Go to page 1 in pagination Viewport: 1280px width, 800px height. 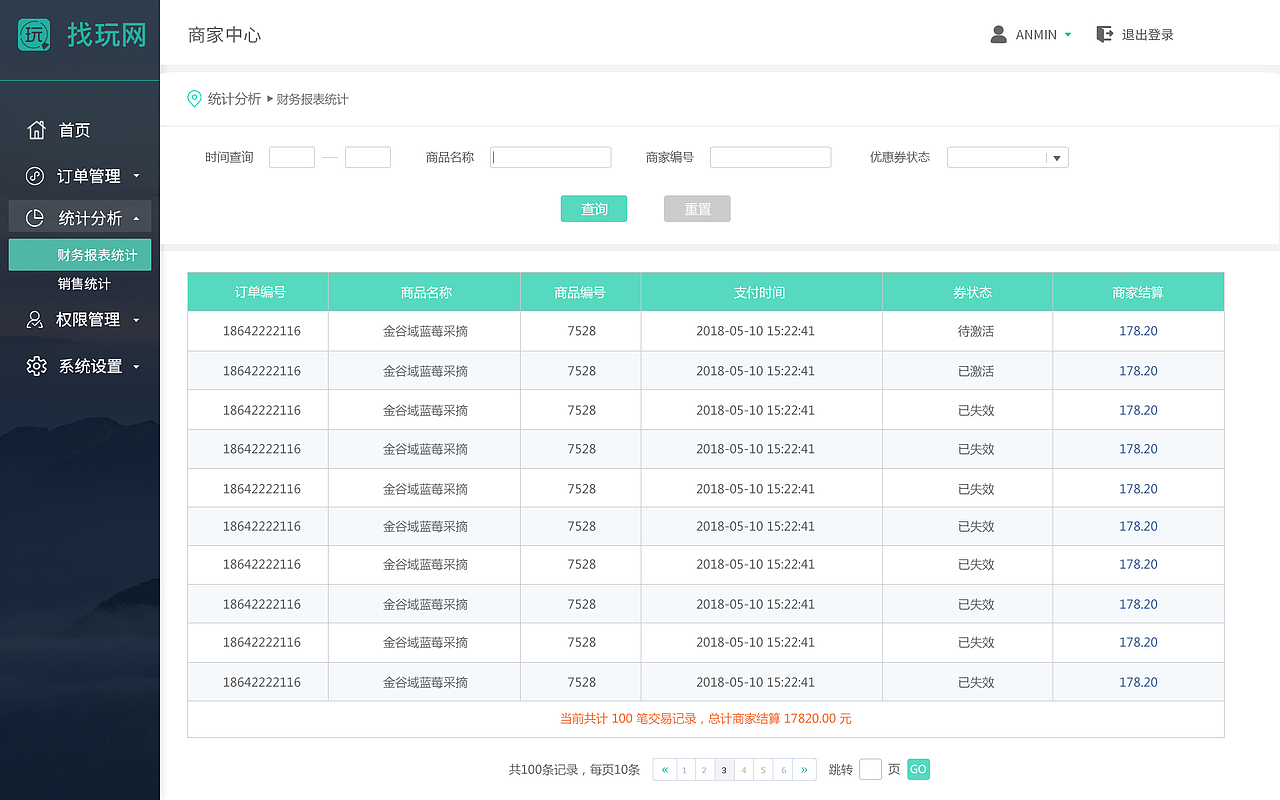(685, 769)
